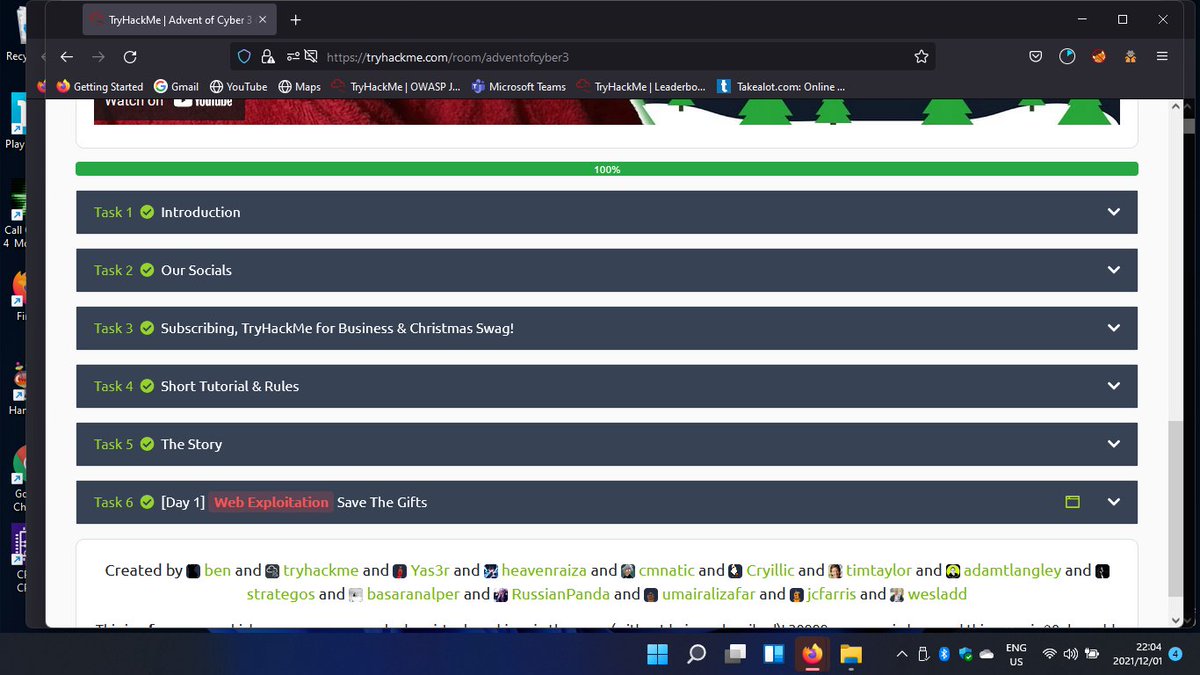Open creator profile link Yas3r
The image size is (1200, 675).
point(431,570)
